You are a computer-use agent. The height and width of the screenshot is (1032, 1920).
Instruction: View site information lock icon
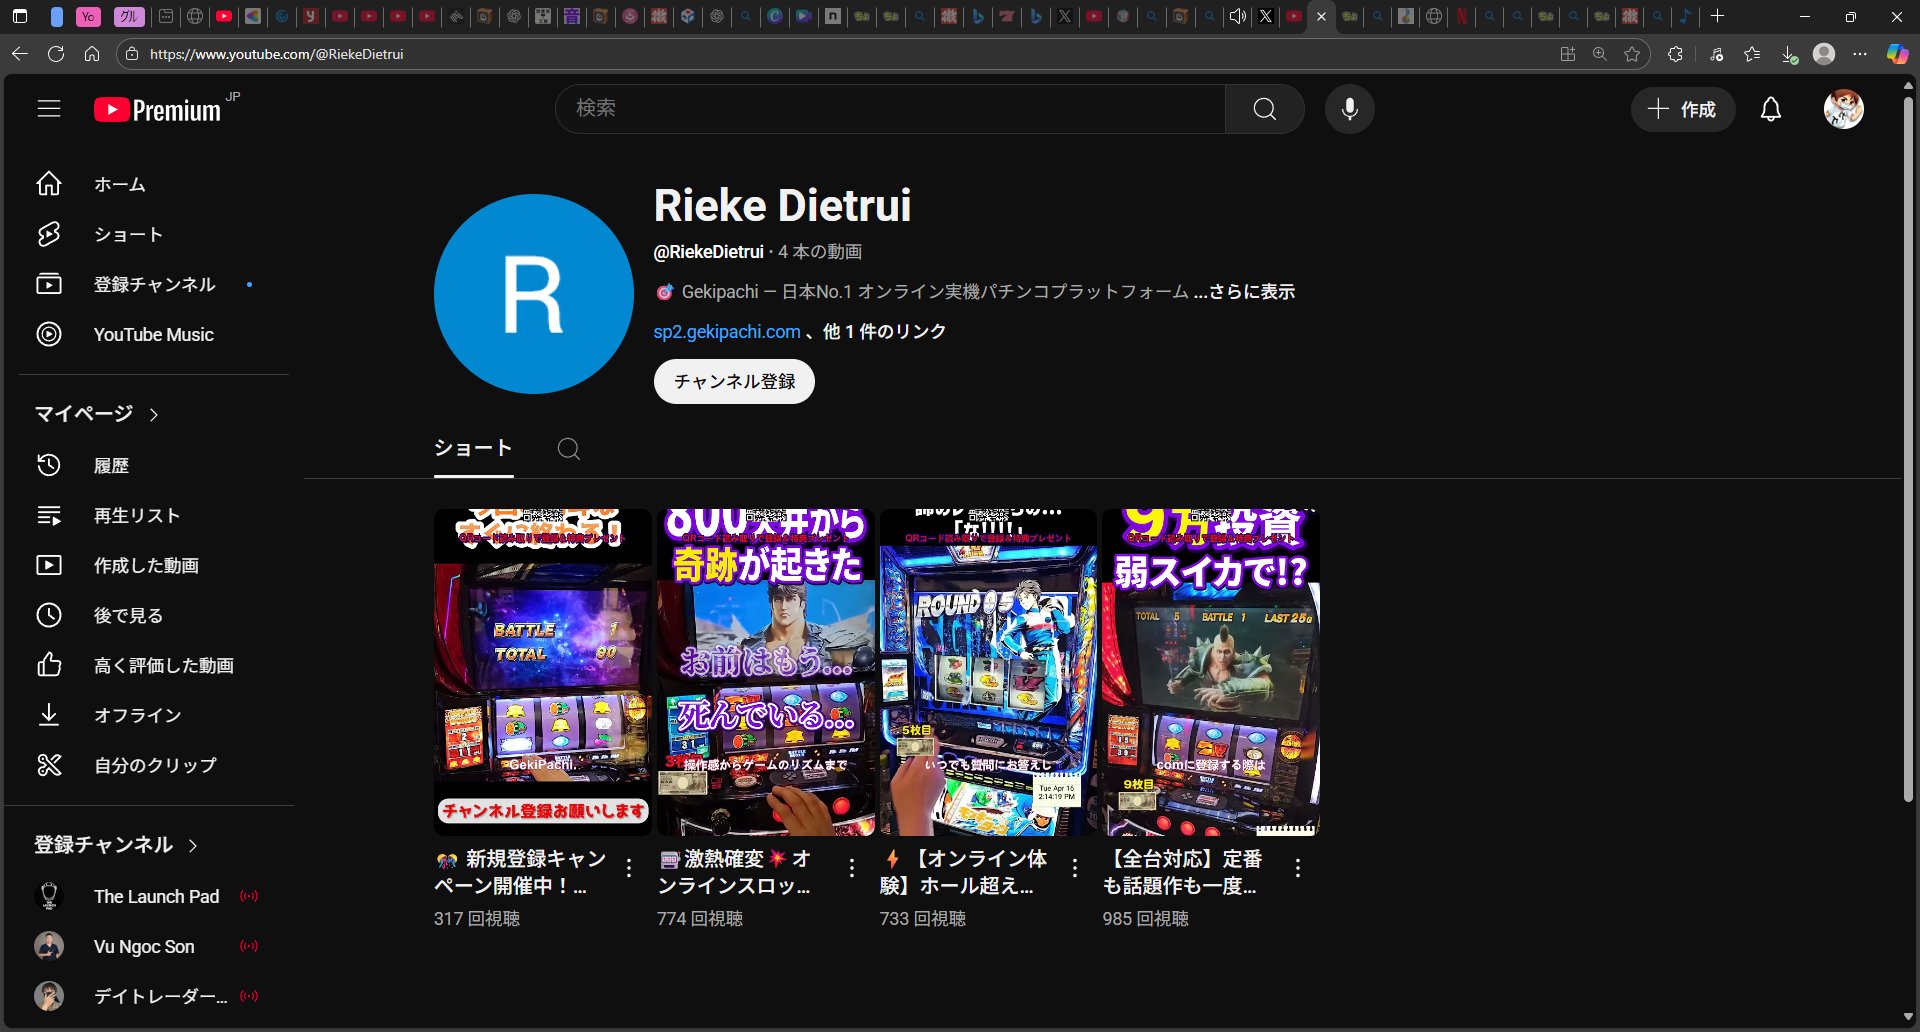click(x=131, y=54)
